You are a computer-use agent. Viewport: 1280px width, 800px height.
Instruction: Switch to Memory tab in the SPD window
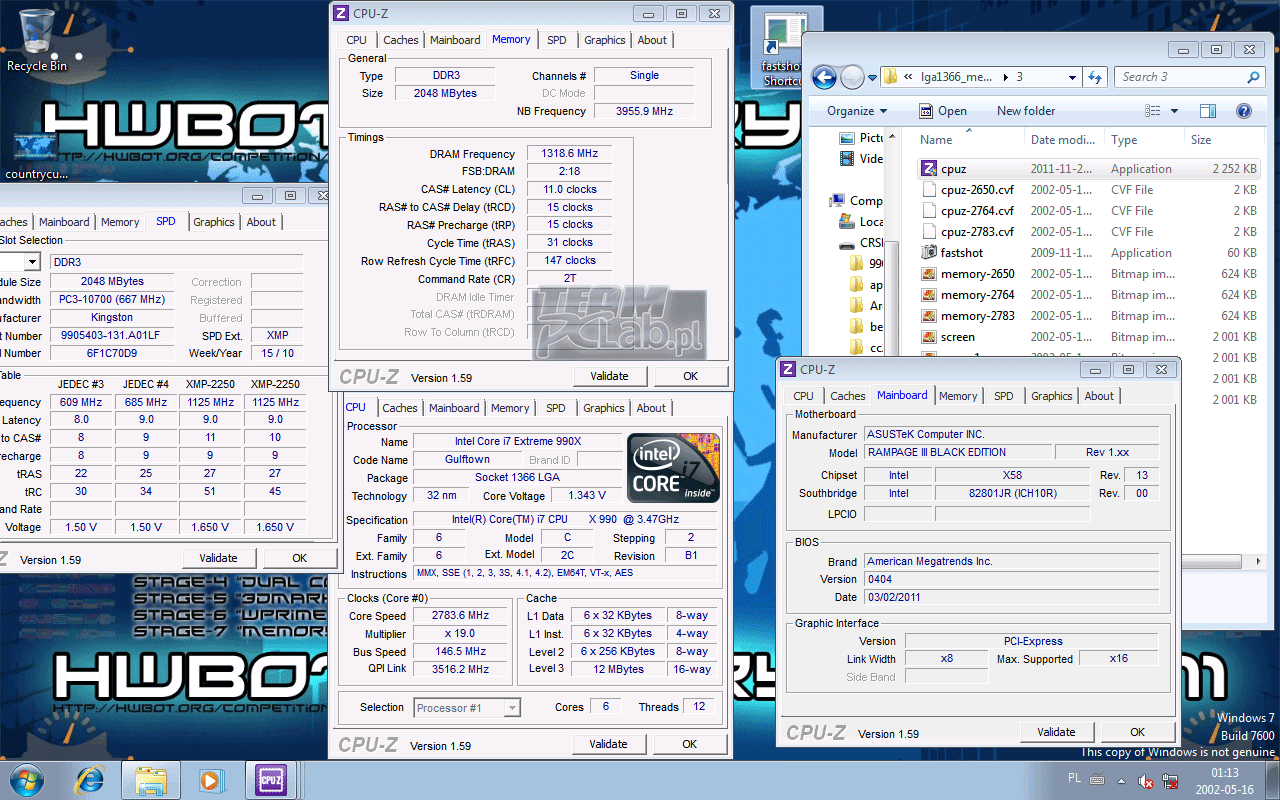pos(120,222)
